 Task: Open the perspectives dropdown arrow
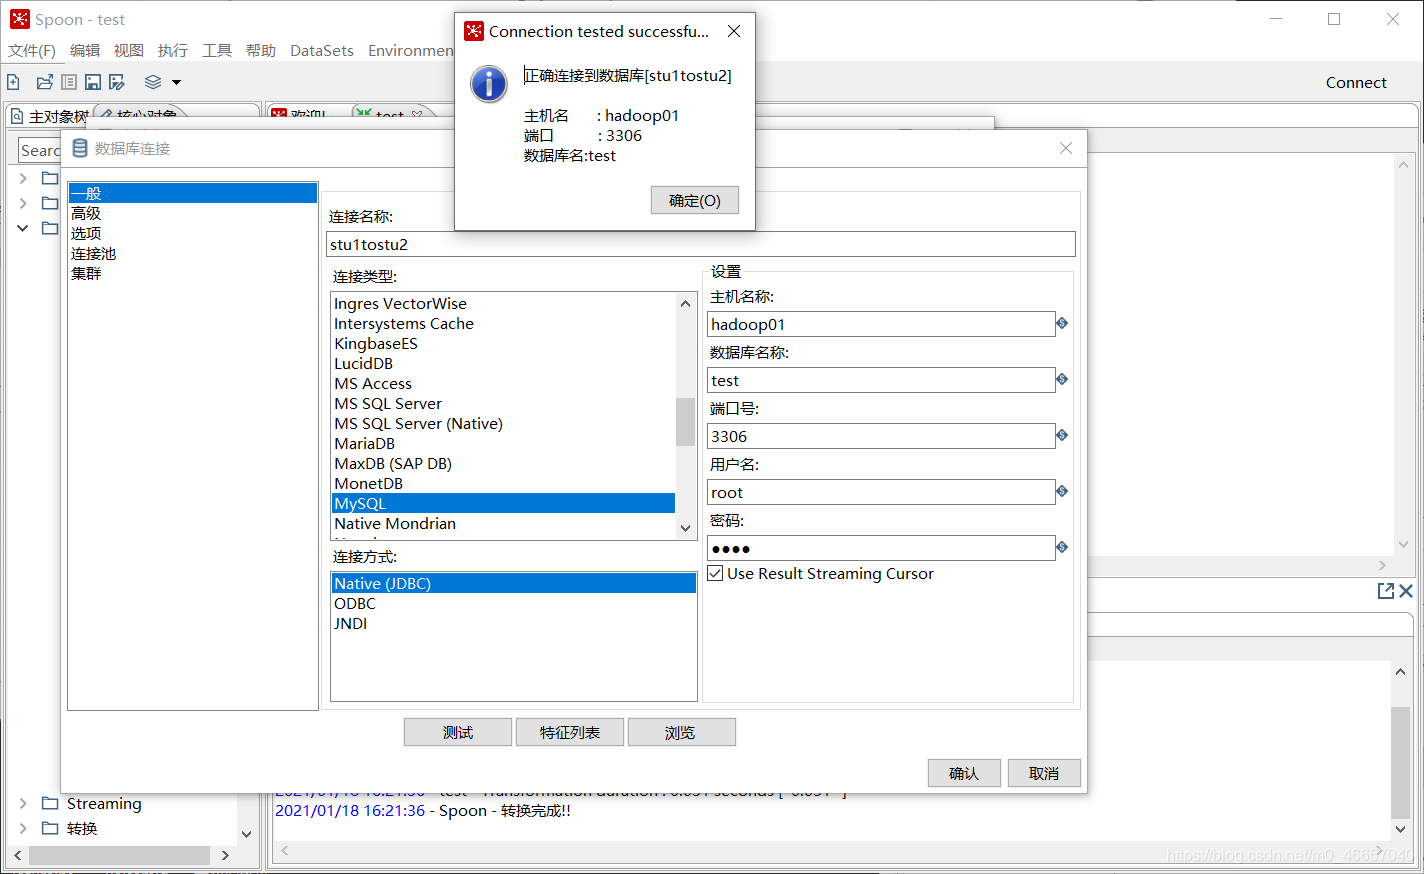pyautogui.click(x=176, y=82)
